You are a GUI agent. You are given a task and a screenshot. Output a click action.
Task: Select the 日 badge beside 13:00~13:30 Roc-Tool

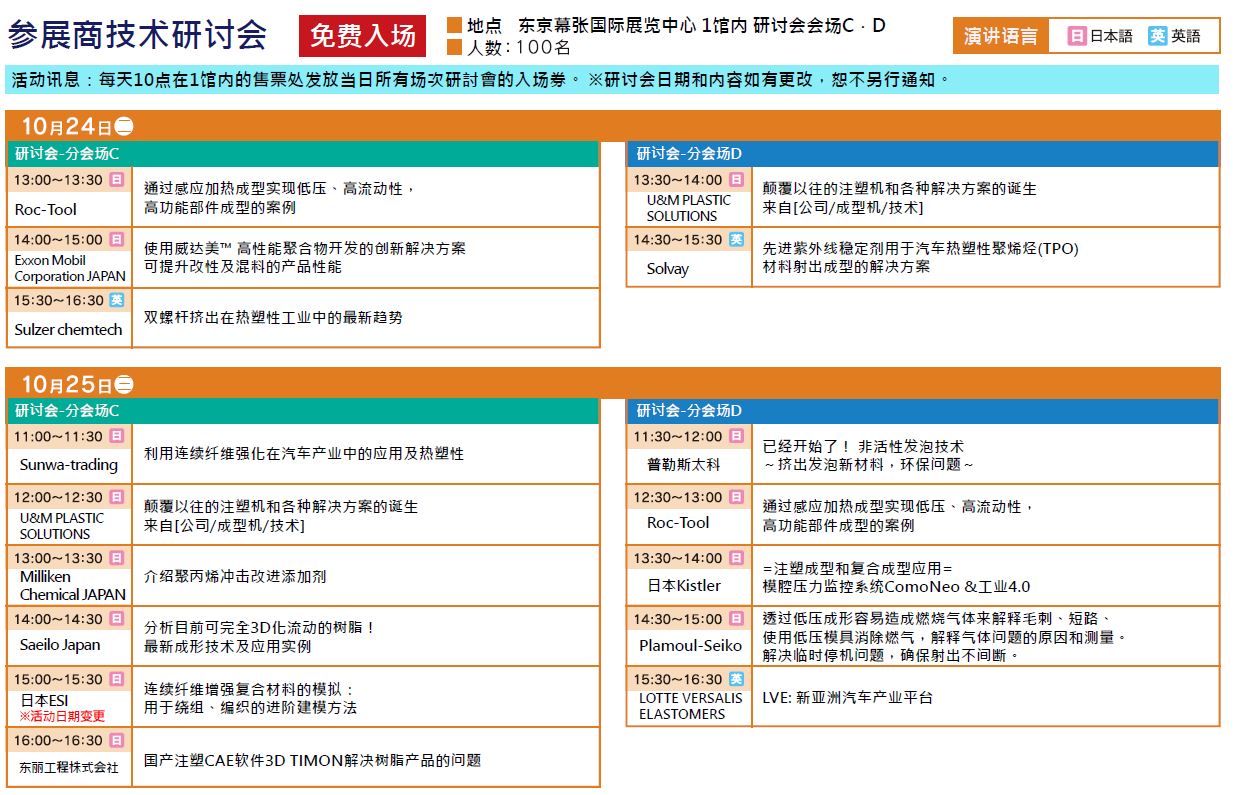[117, 180]
